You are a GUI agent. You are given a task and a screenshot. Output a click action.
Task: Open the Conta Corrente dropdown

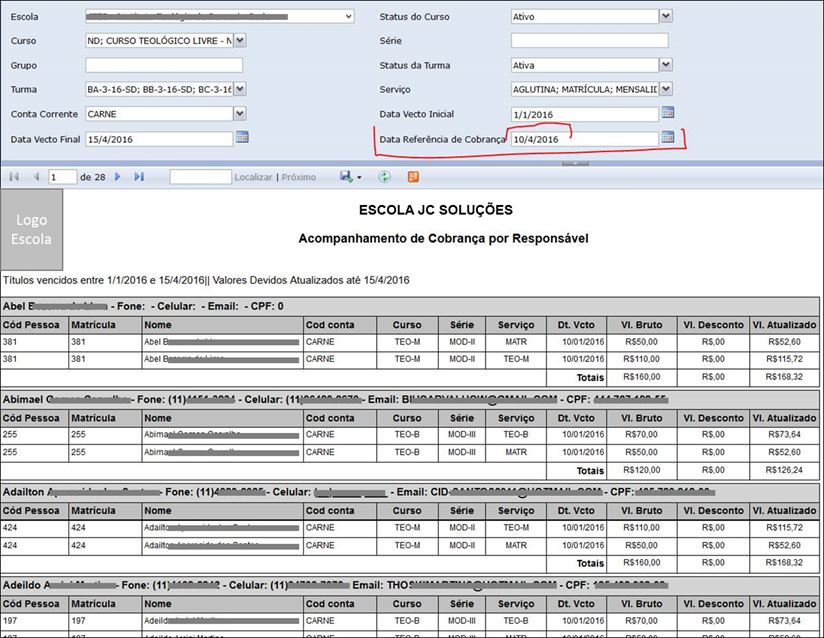coord(240,114)
